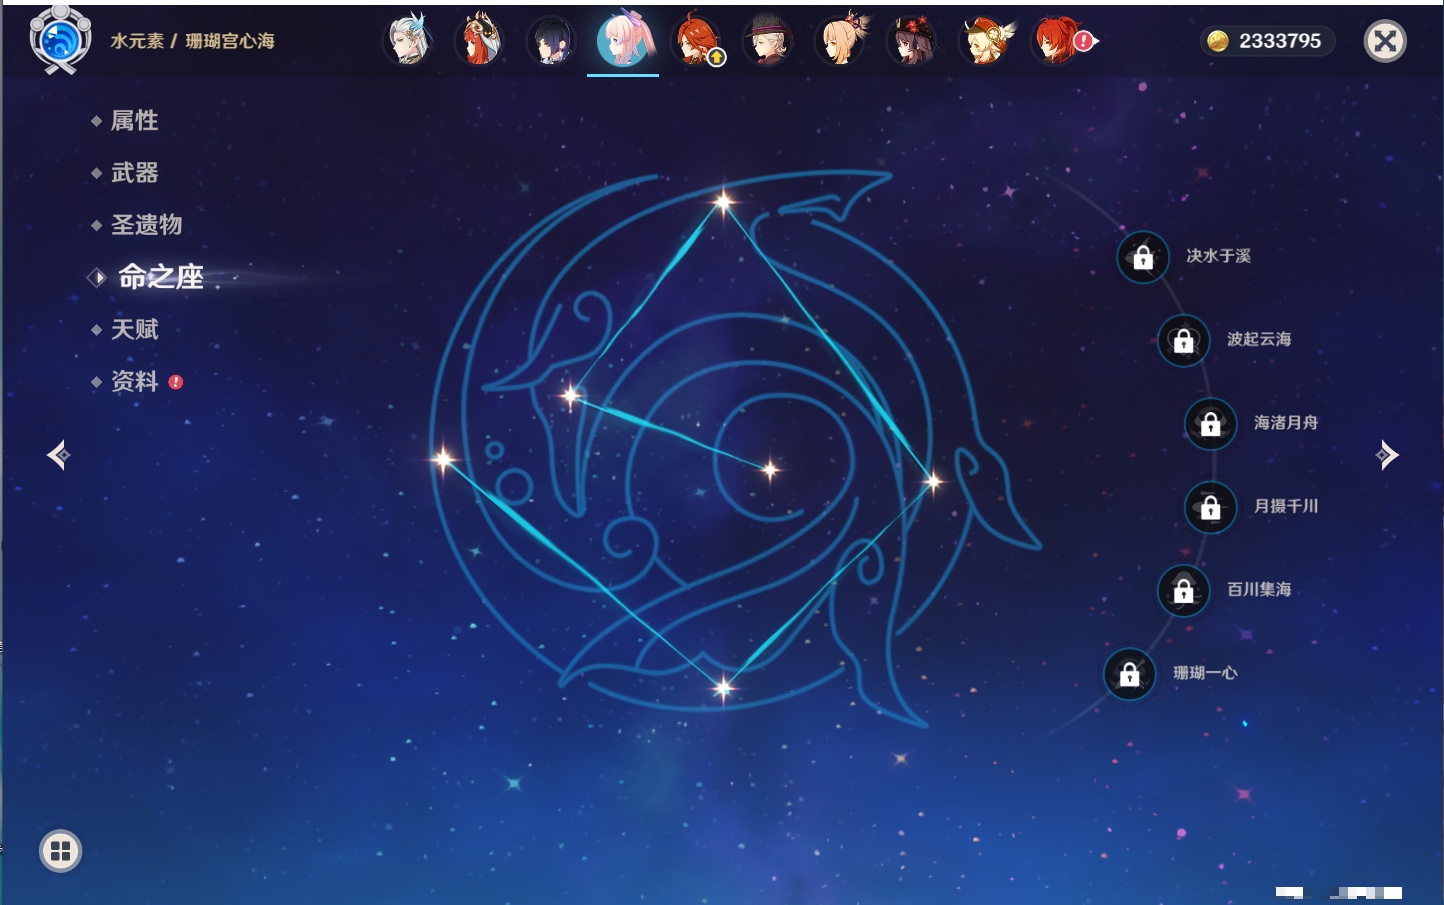
Task: Click the 百川集海 constellation label
Action: [x=1259, y=589]
